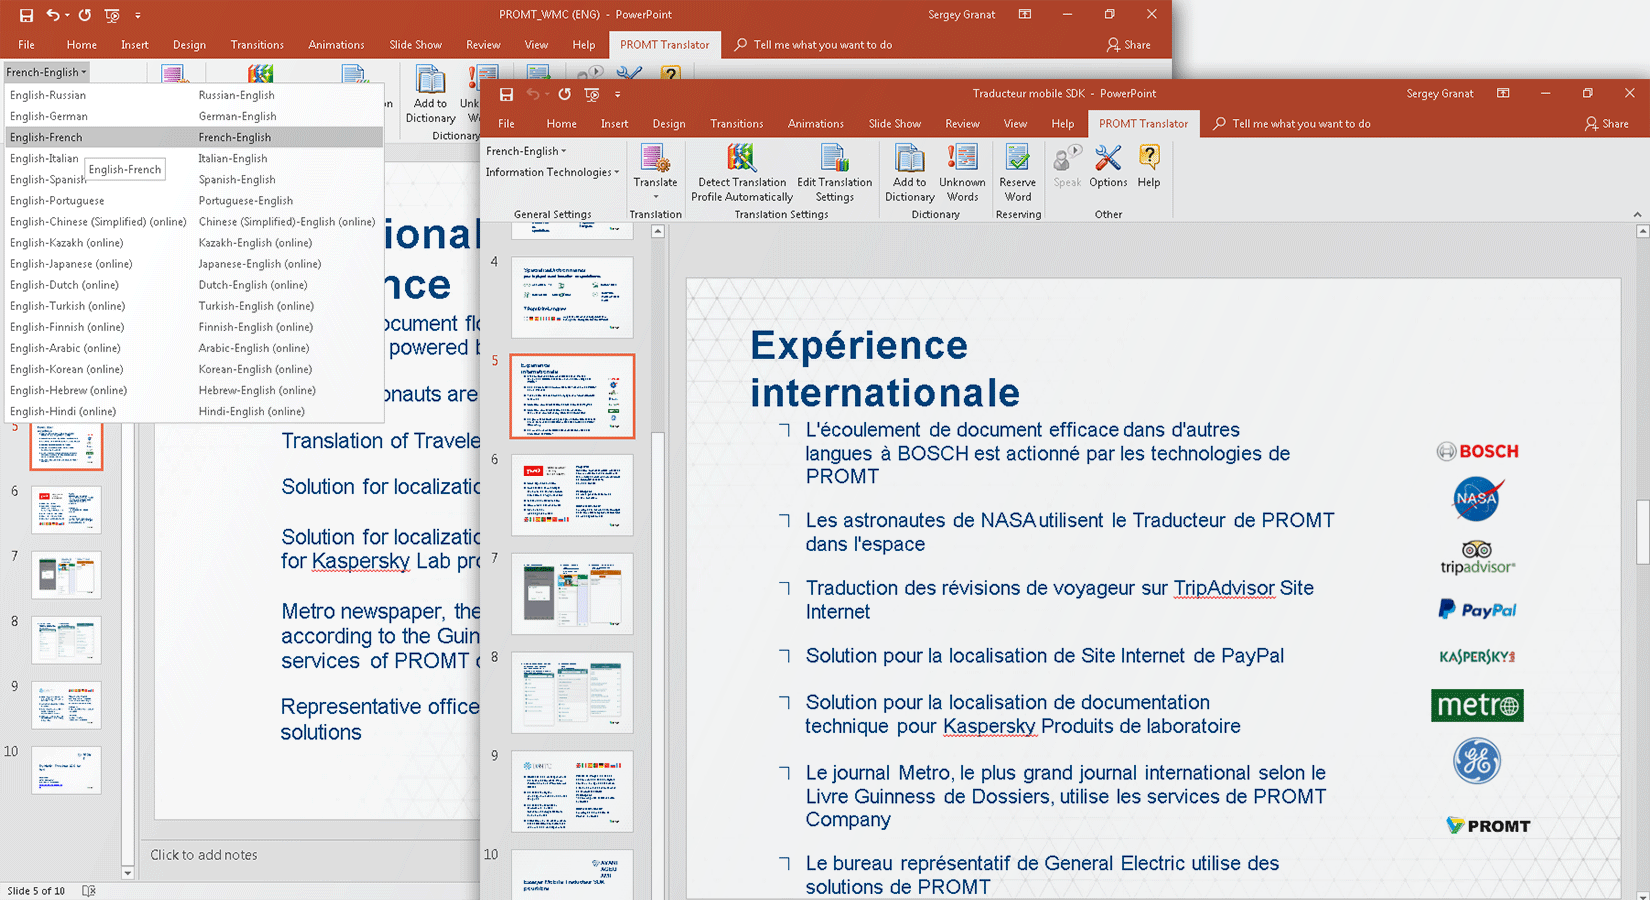Open Information Technologies profile dropdown
This screenshot has height=900, width=1650.
(552, 172)
